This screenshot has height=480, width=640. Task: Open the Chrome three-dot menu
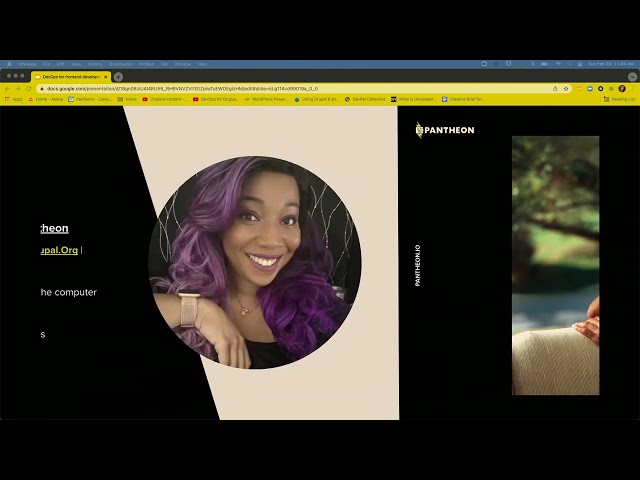pyautogui.click(x=632, y=88)
